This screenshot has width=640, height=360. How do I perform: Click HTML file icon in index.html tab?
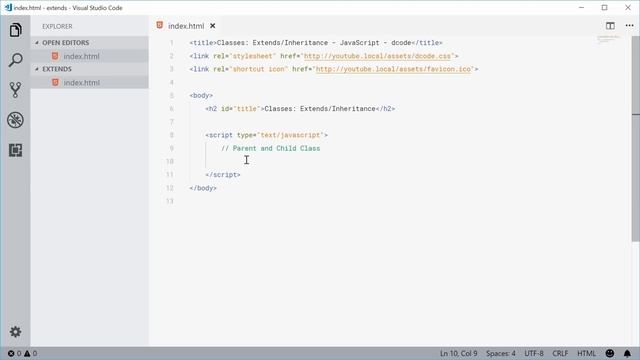click(x=160, y=25)
